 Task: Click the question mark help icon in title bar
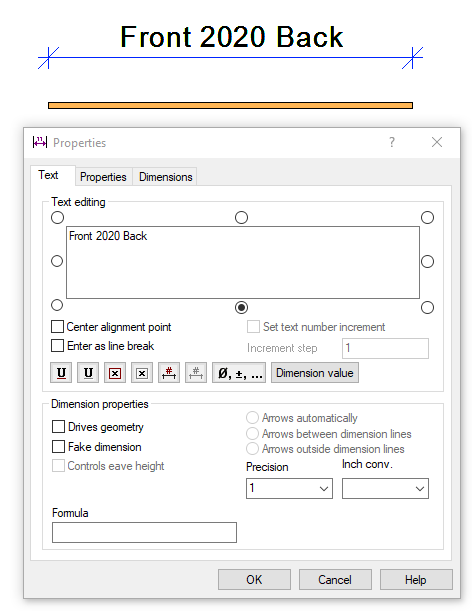(392, 142)
